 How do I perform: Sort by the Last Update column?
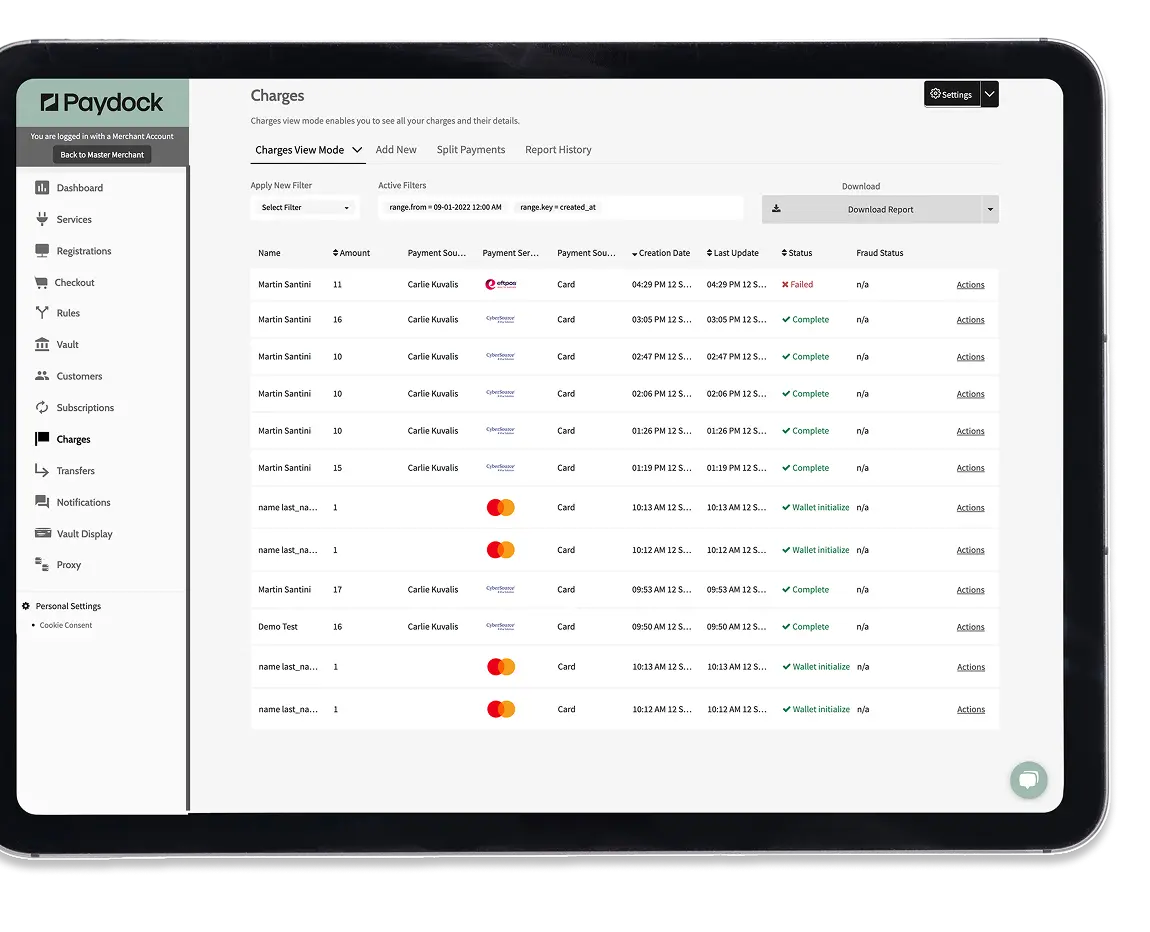click(x=733, y=253)
